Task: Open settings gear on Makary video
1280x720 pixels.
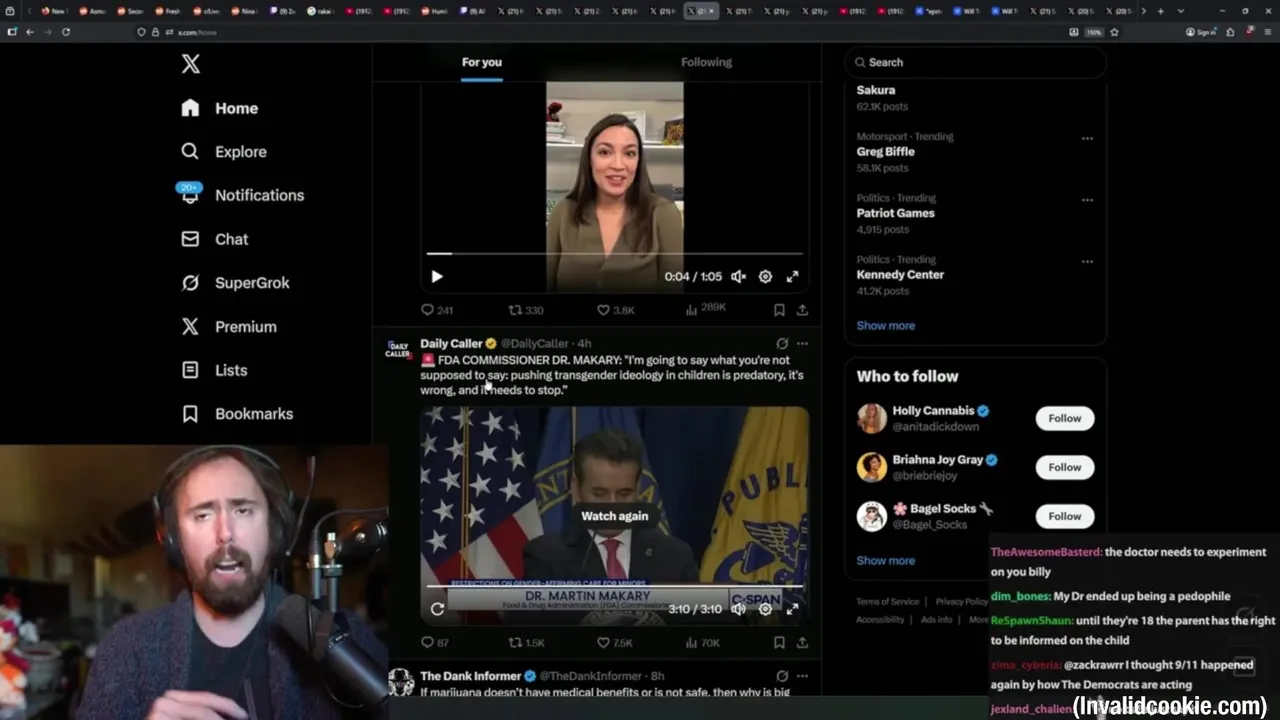Action: click(765, 609)
